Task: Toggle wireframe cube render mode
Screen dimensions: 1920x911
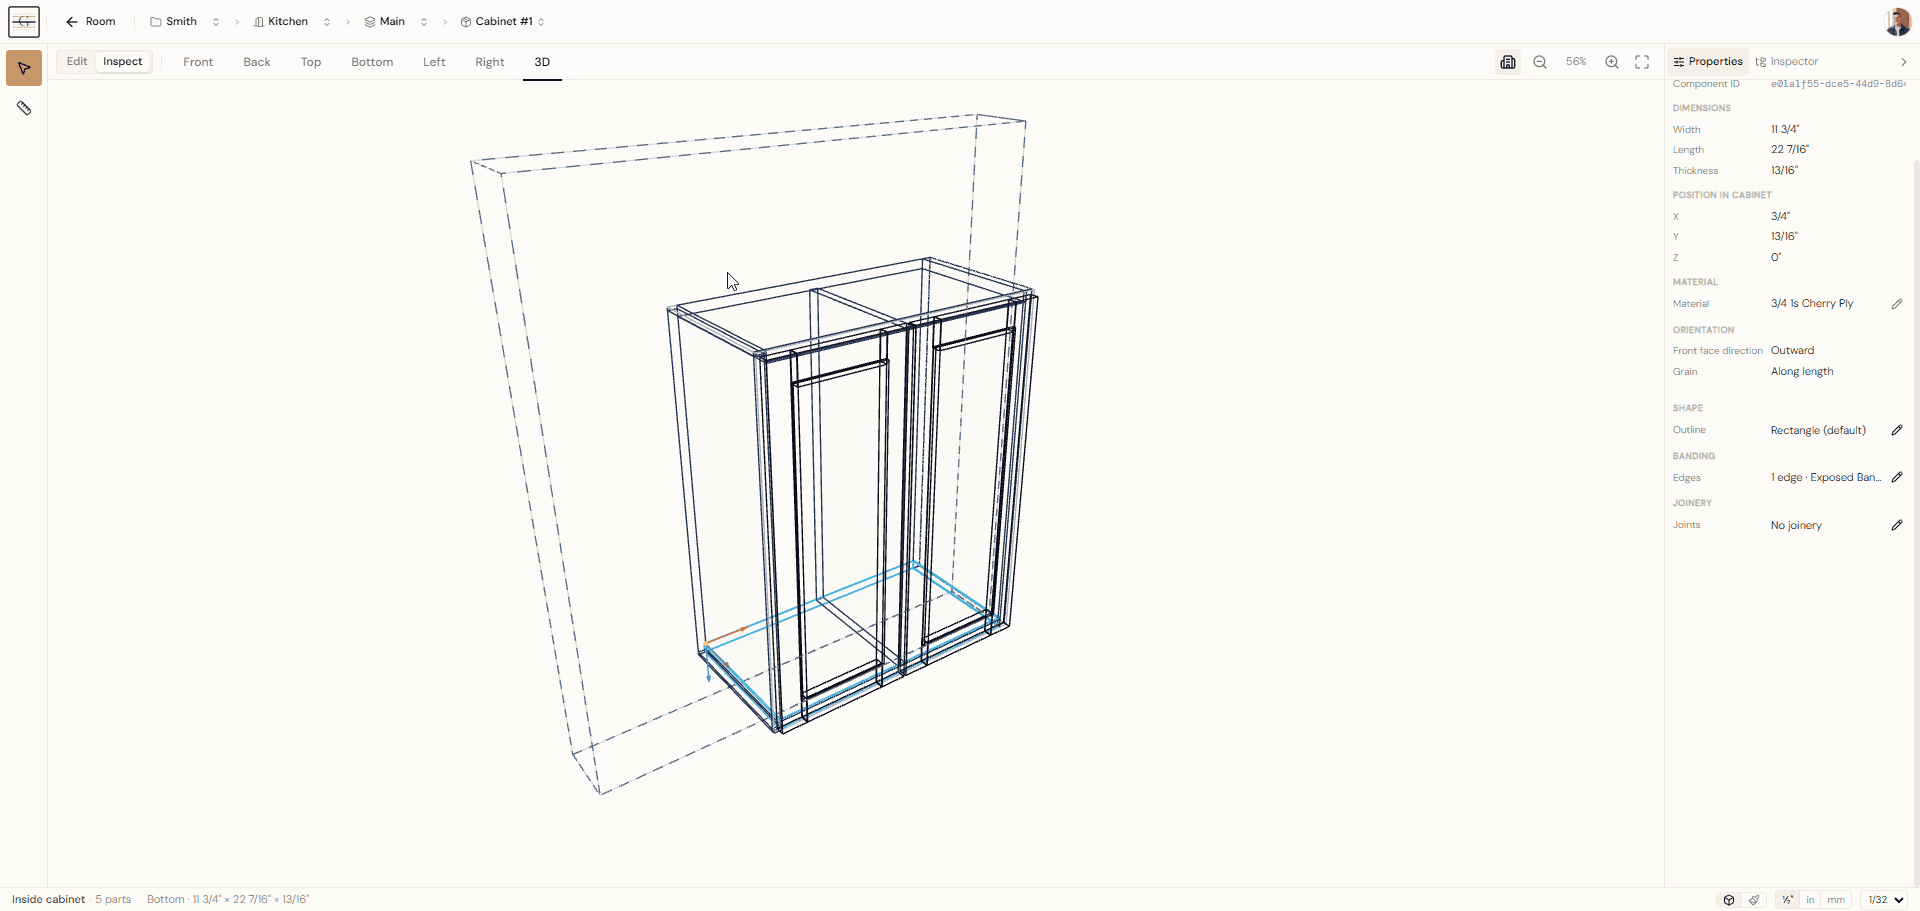Action: [x=1729, y=900]
